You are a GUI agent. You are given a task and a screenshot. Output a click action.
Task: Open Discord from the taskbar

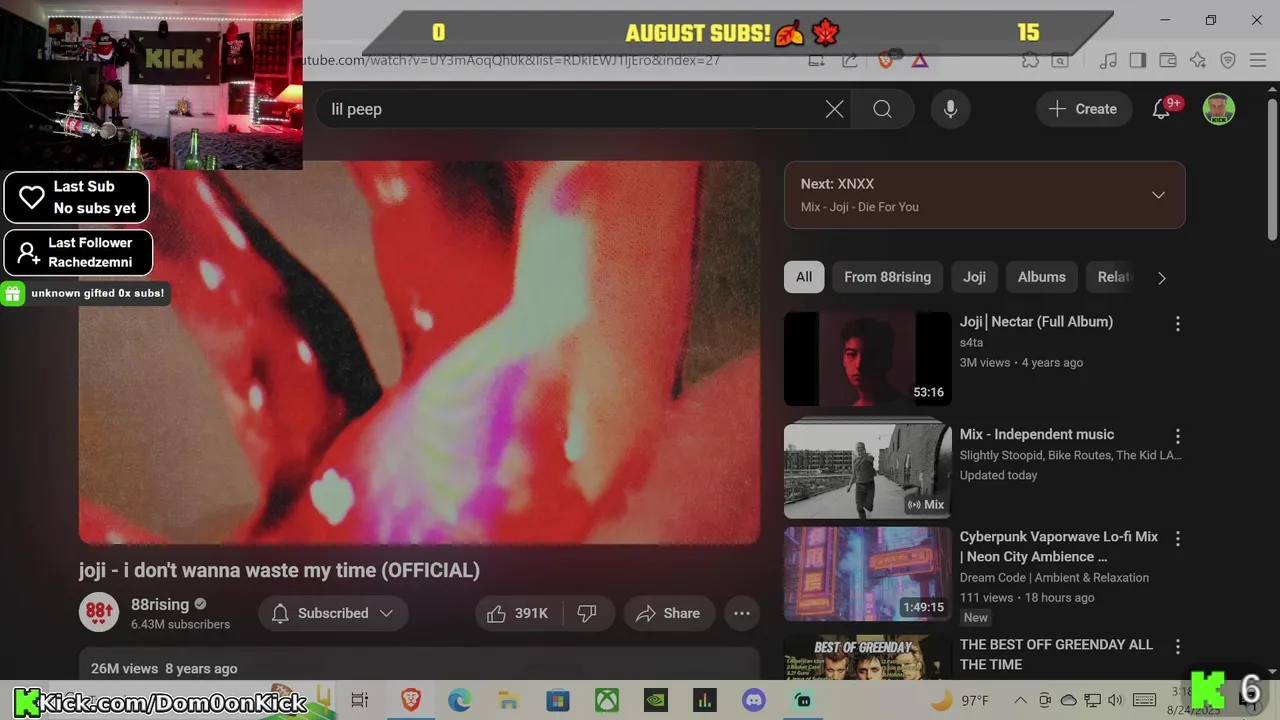tap(753, 700)
